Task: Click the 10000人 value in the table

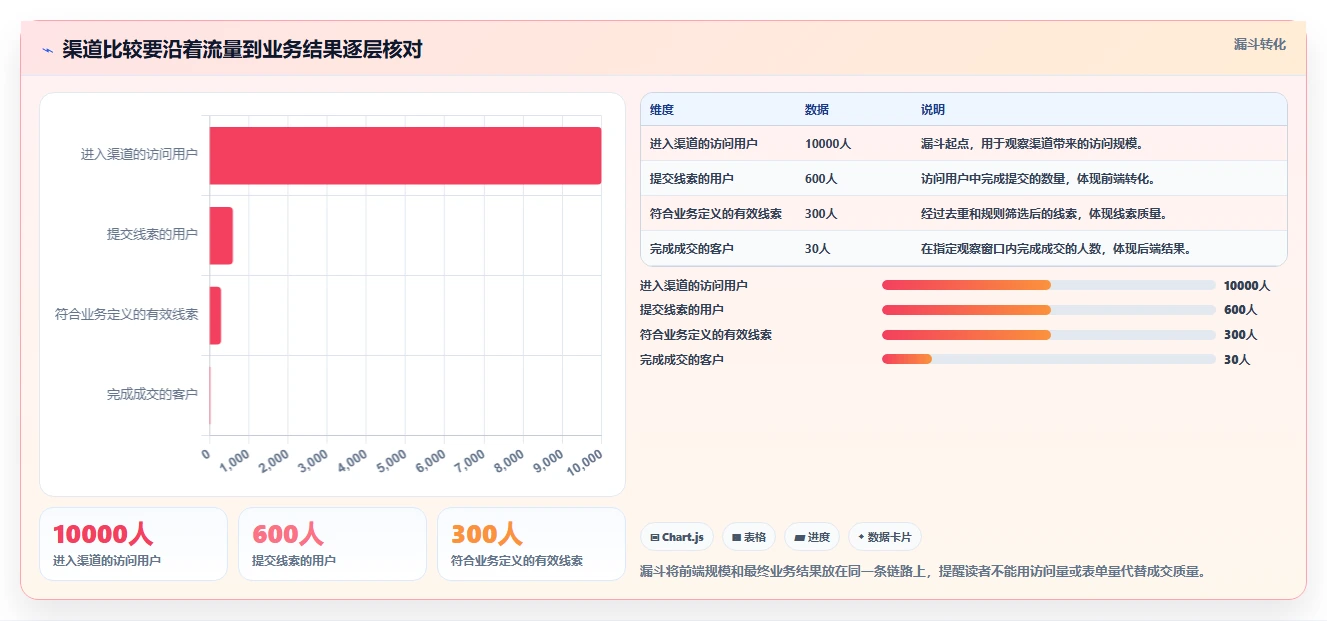Action: tap(828, 144)
